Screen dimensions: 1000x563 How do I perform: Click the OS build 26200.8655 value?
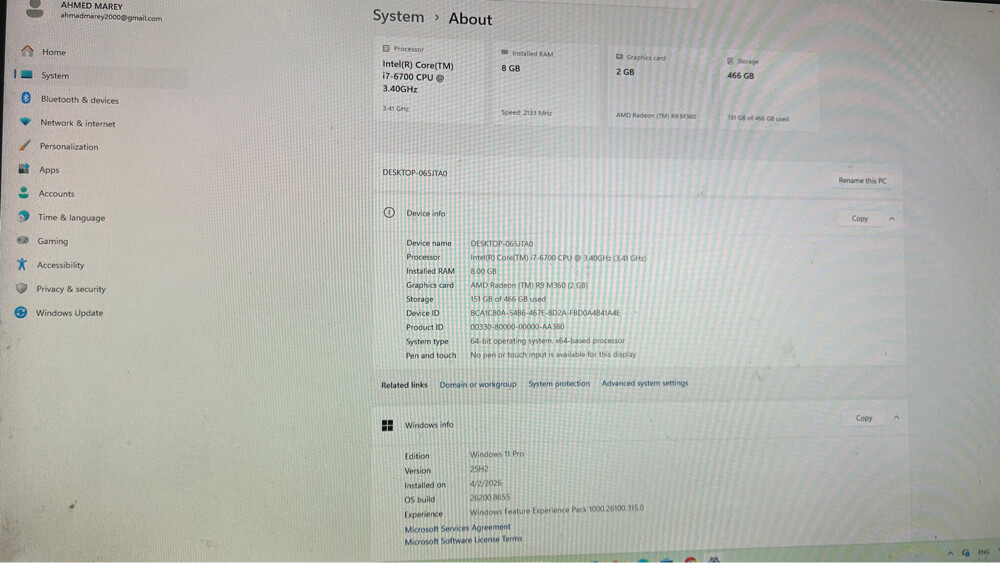pos(490,497)
